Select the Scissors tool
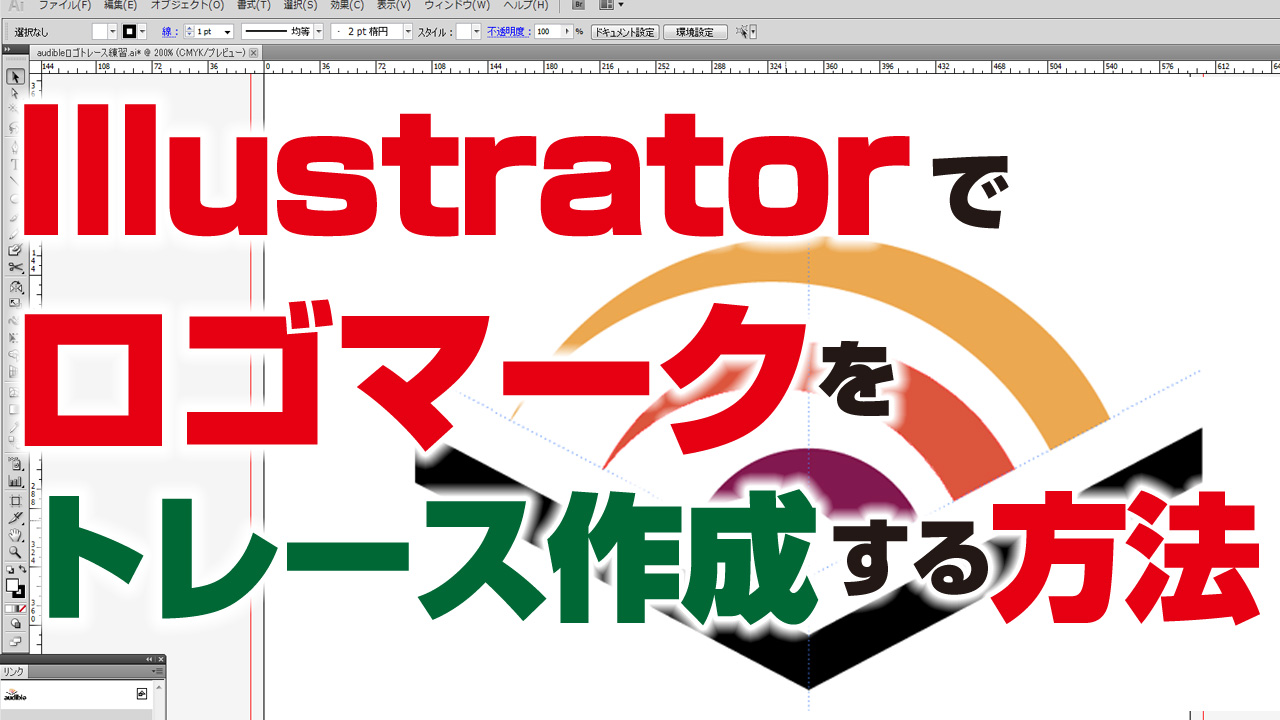Image resolution: width=1280 pixels, height=720 pixels. coord(15,267)
